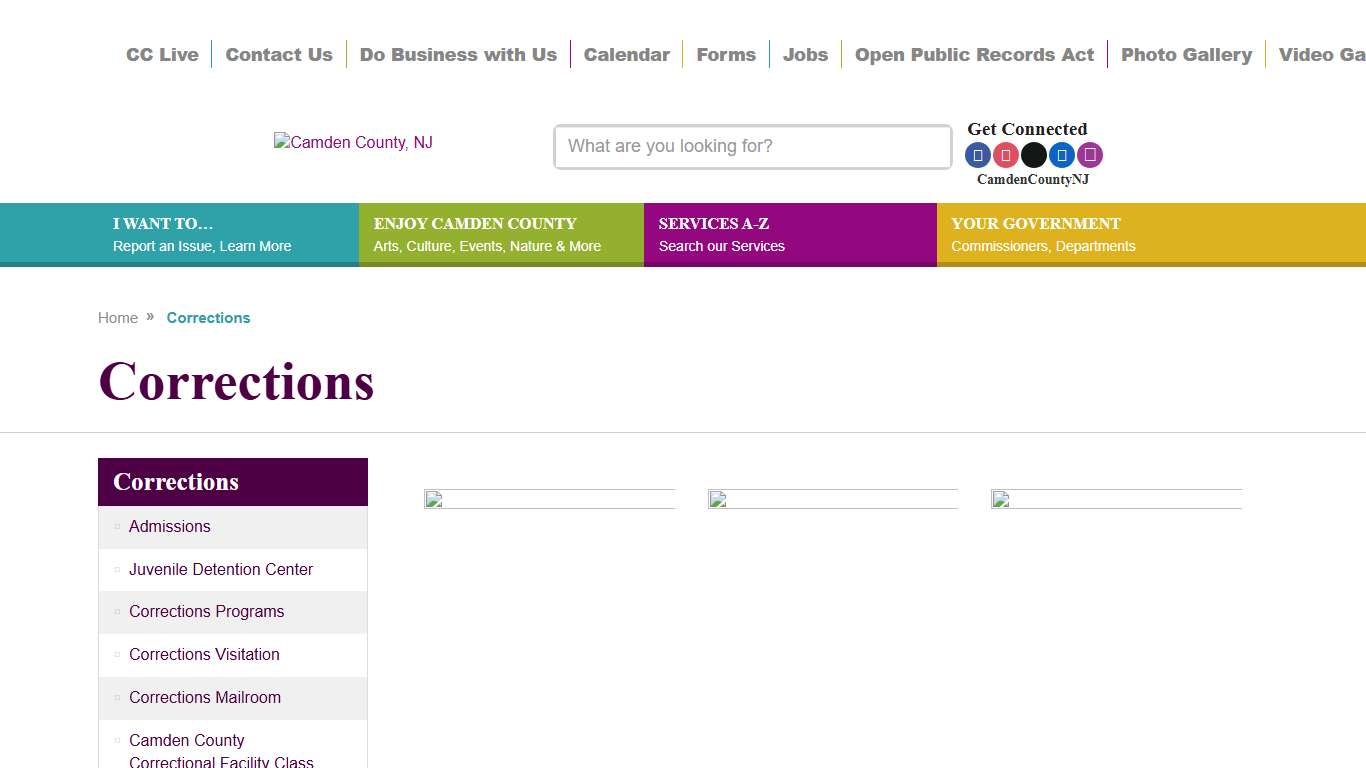Open Calendar in the top navigation
Viewport: 1366px width, 768px height.
626,55
